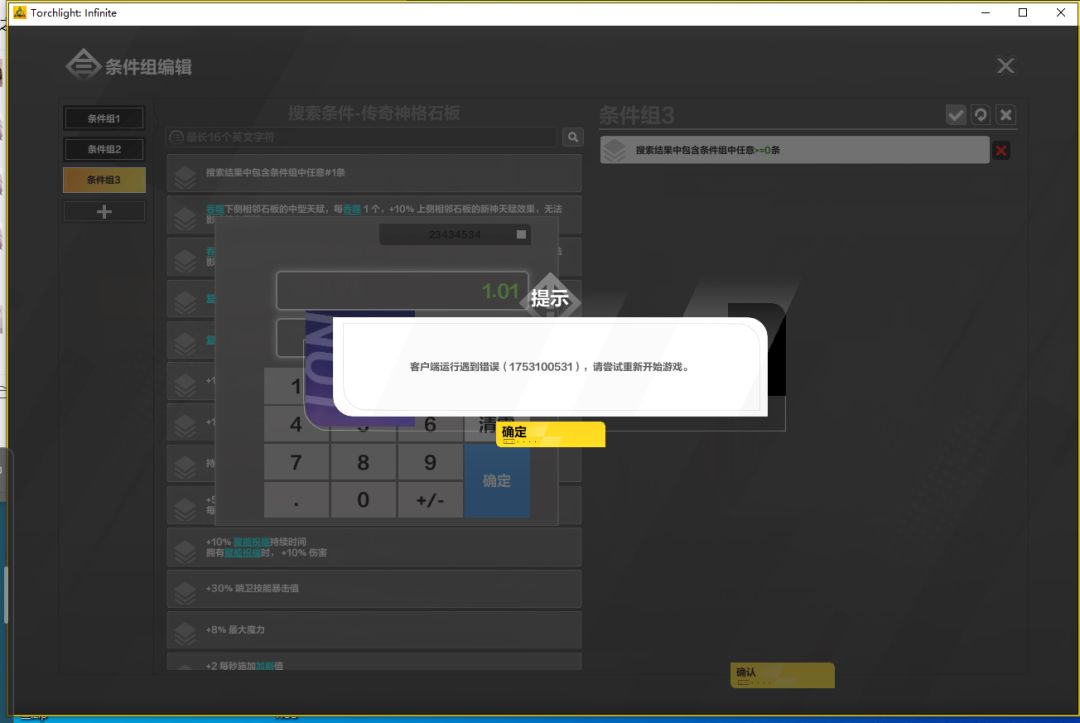Click the stack icon beside +30% 哨卫技能暴击值
The width and height of the screenshot is (1080, 723).
coord(185,593)
